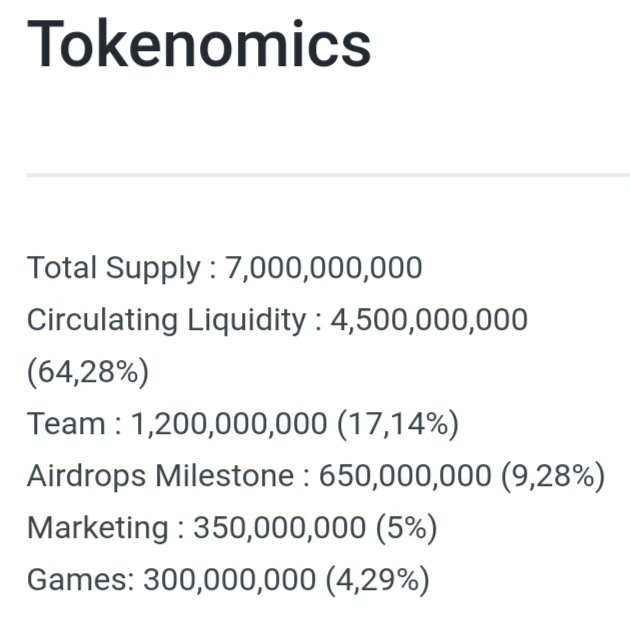Viewport: 630px width, 622px height.
Task: Click the word Supply in the first line
Action: tap(153, 268)
